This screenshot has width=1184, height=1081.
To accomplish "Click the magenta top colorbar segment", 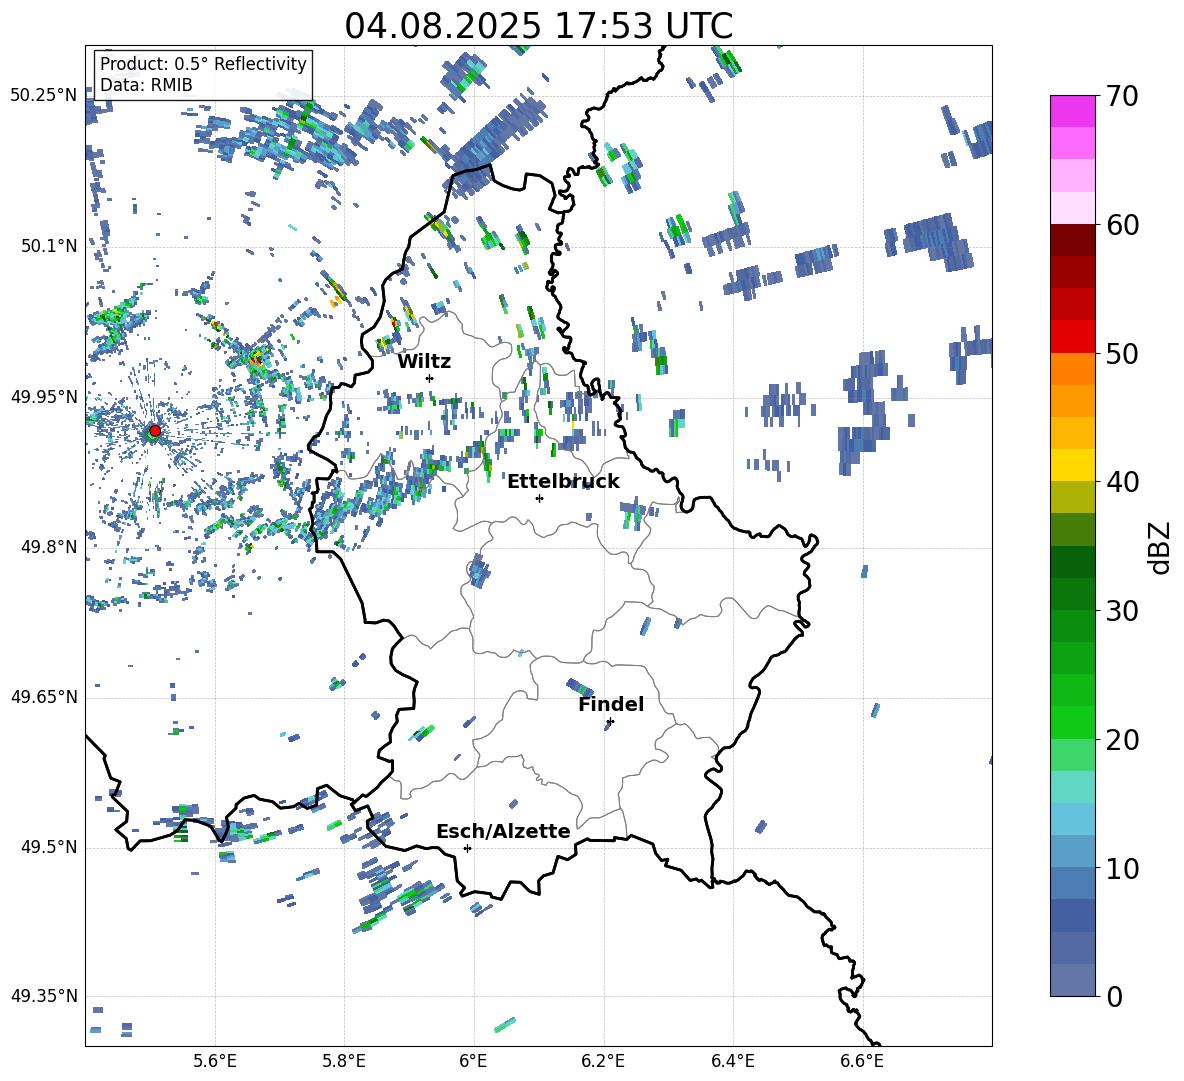I will click(x=1073, y=111).
